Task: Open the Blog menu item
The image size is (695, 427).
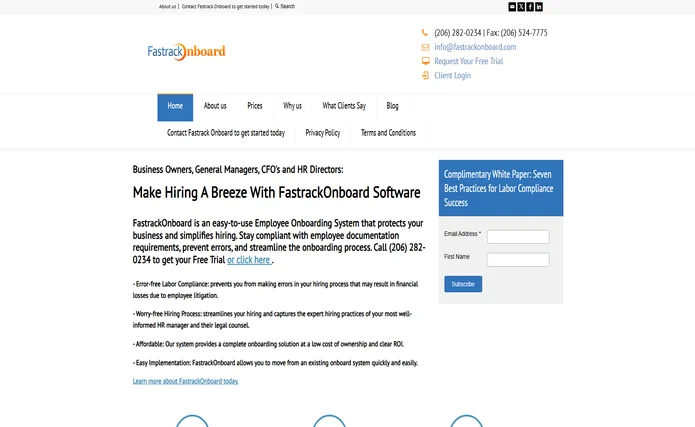Action: 392,106
